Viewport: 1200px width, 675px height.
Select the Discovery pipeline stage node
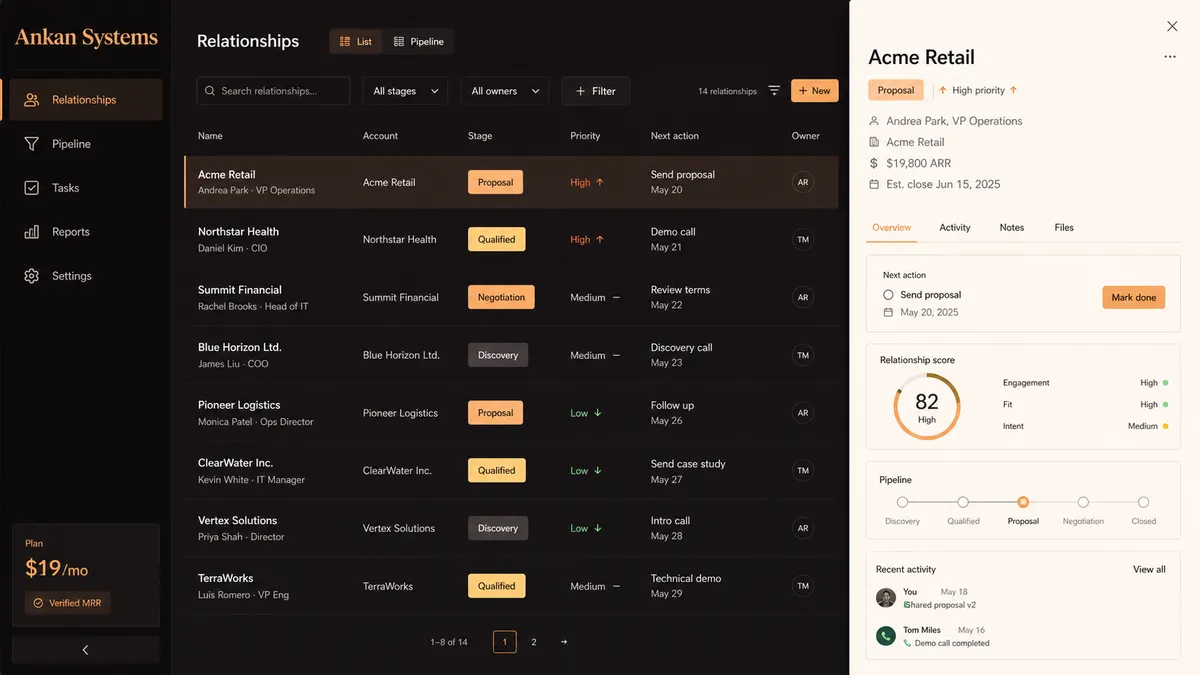(902, 502)
